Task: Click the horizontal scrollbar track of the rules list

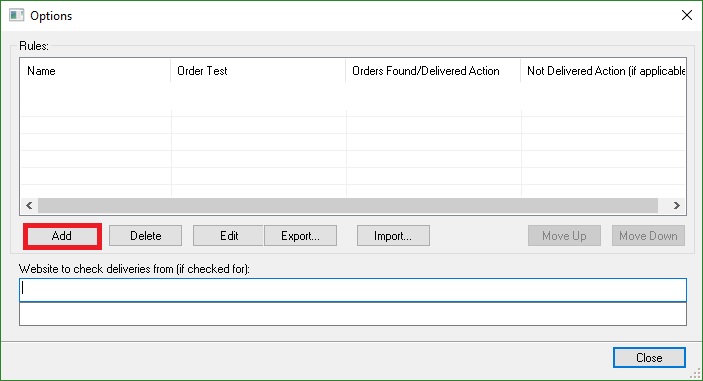Action: pos(348,205)
